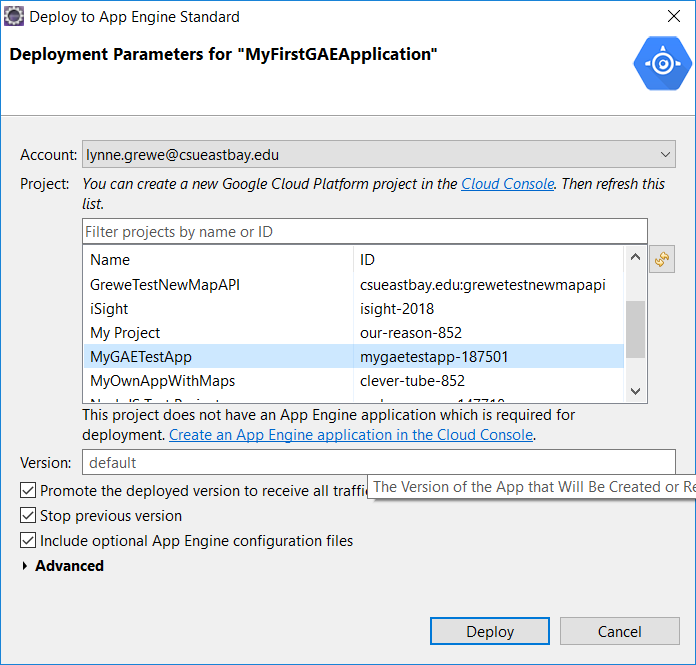Click the refresh projects list icon
Viewport: 696px width, 665px height.
pos(661,259)
